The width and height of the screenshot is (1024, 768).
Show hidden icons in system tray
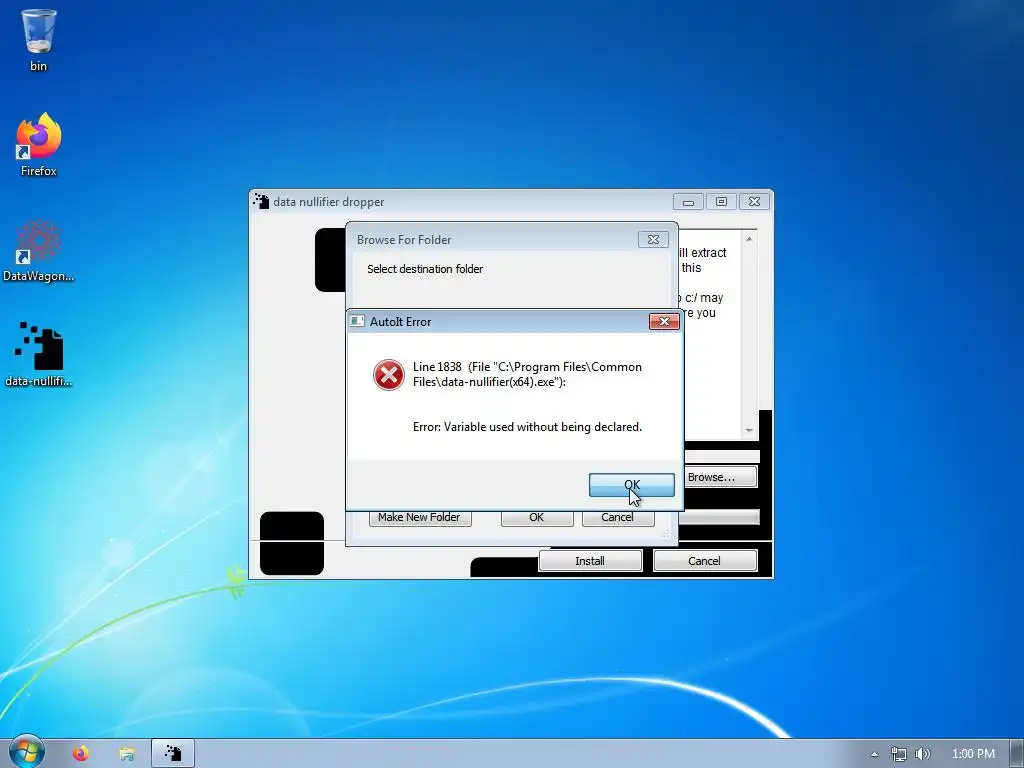874,754
